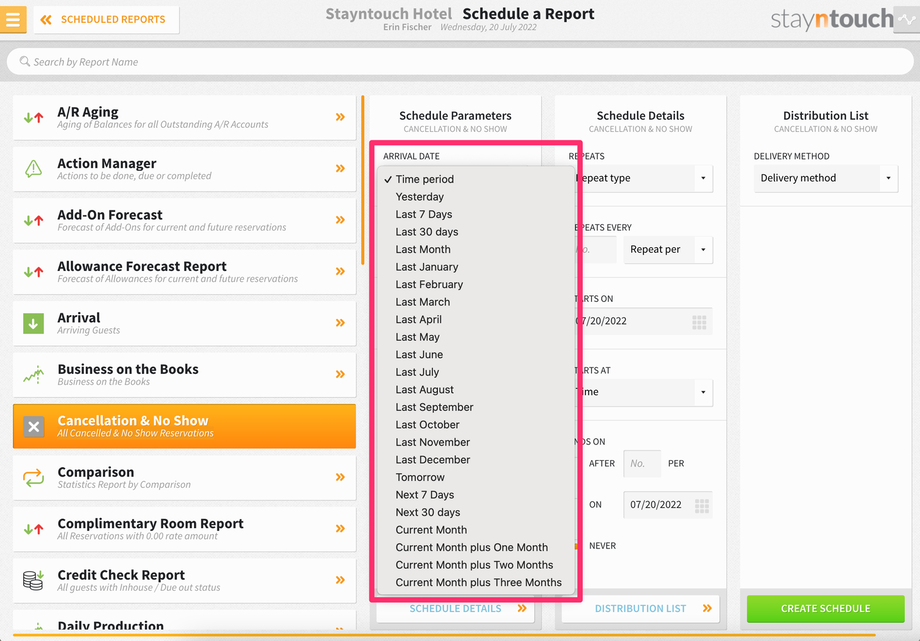The image size is (920, 641).
Task: Select Last 7 Days option
Action: click(475, 214)
